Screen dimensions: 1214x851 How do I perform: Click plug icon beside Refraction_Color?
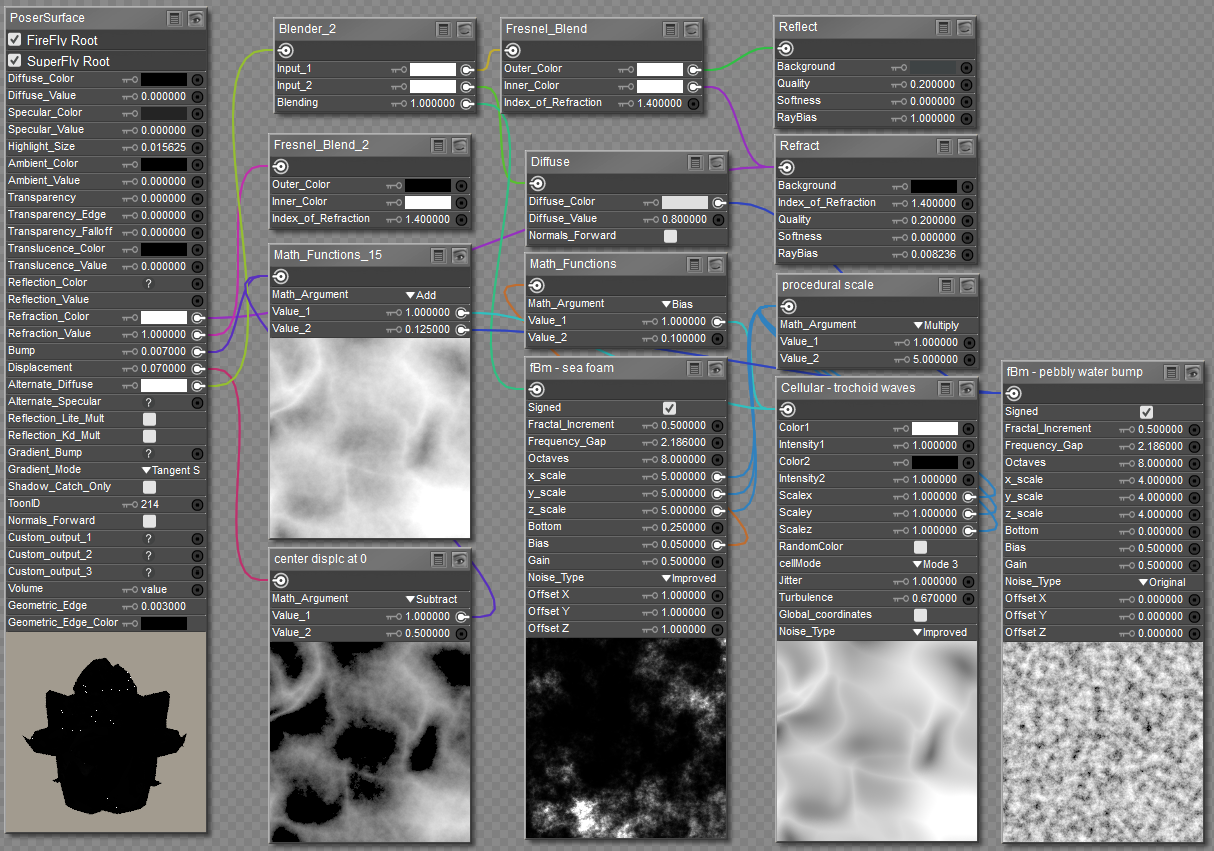point(197,317)
